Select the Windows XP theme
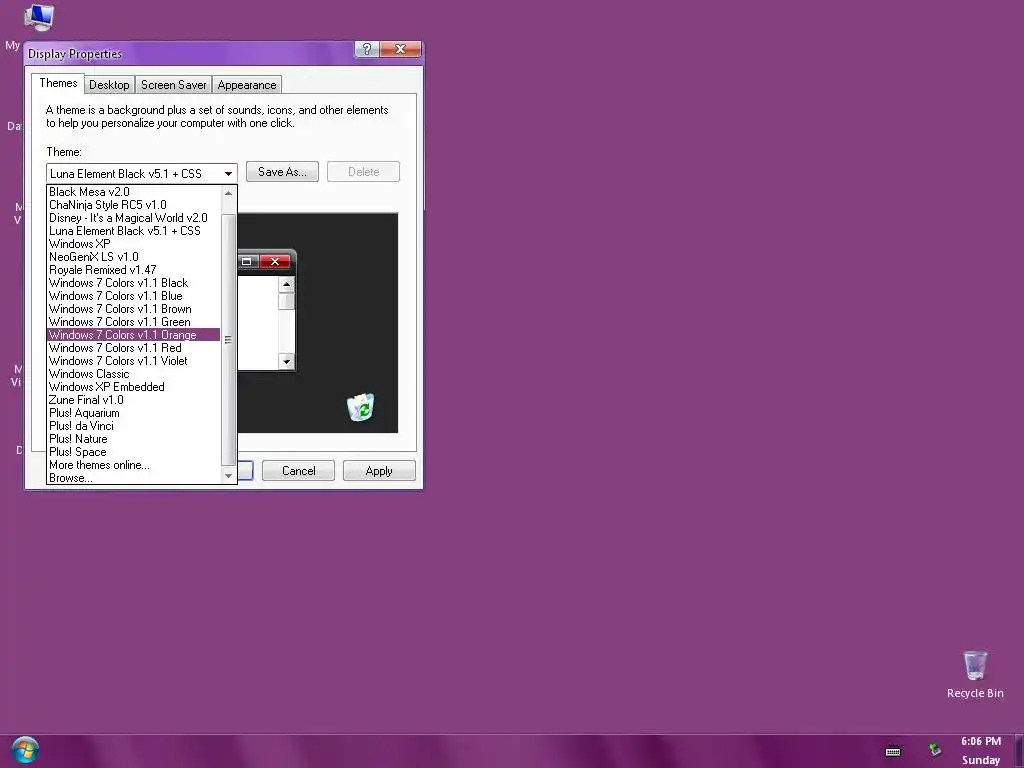This screenshot has height=768, width=1024. [x=134, y=244]
